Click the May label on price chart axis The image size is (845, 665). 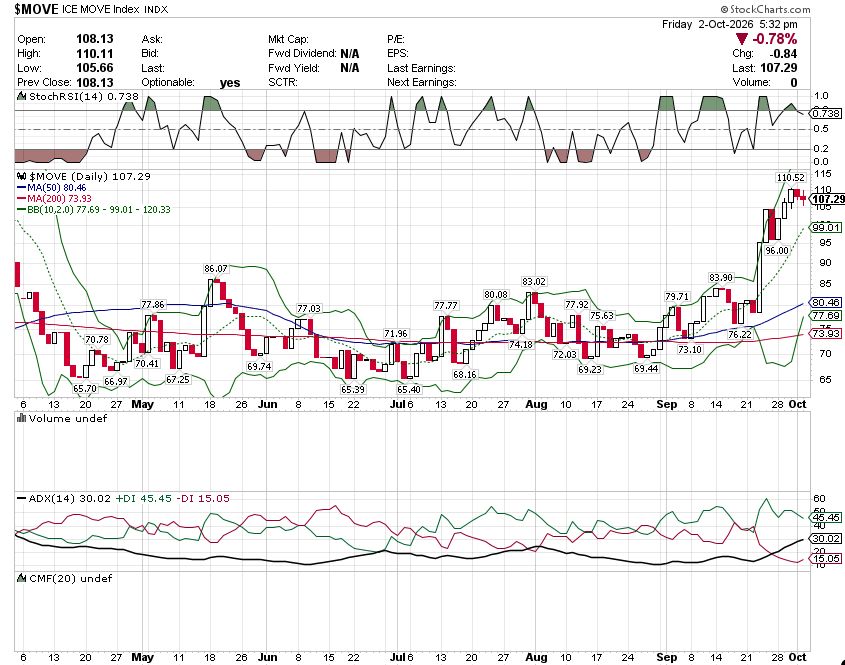click(142, 404)
